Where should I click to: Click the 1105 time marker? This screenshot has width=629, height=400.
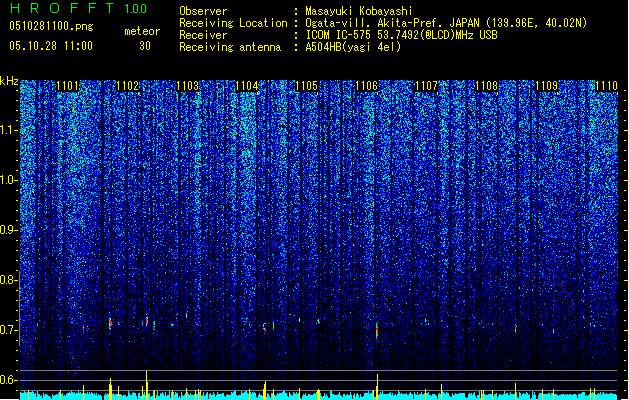coord(306,86)
